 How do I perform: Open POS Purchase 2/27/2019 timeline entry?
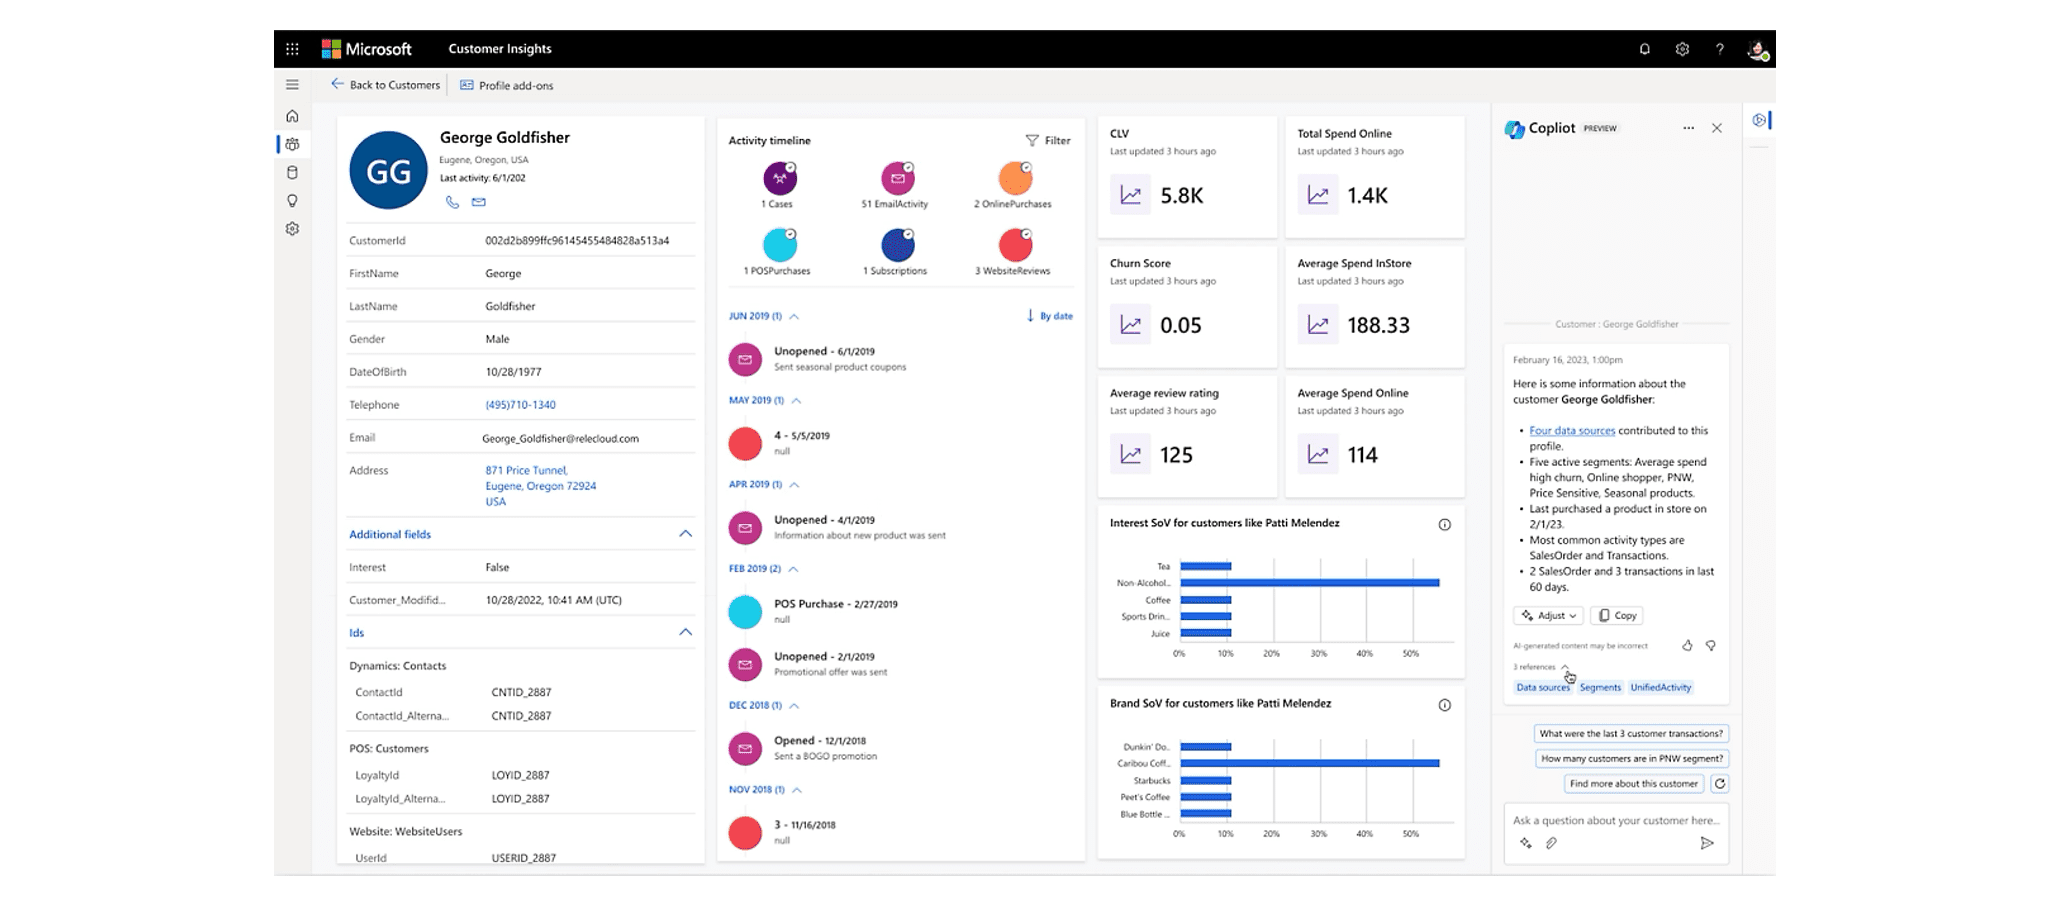(900, 611)
